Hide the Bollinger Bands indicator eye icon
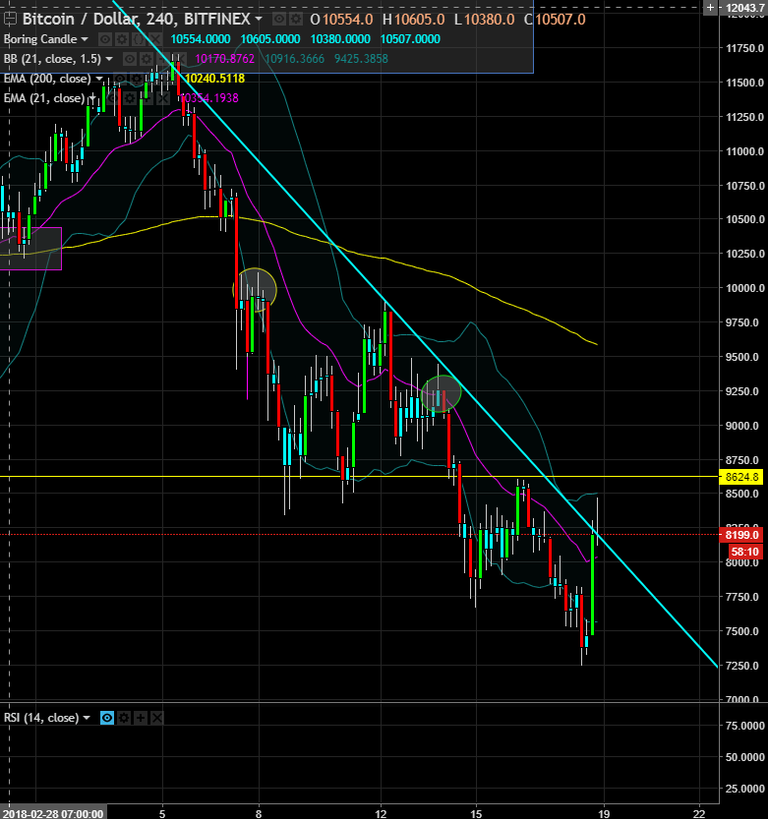The width and height of the screenshot is (768, 819). point(130,59)
